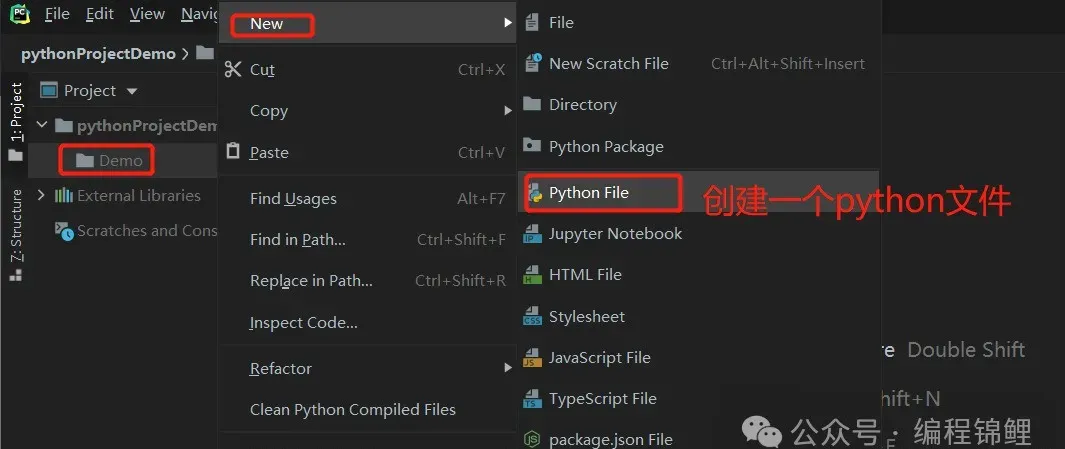Click the Paste clipboard icon

(233, 151)
